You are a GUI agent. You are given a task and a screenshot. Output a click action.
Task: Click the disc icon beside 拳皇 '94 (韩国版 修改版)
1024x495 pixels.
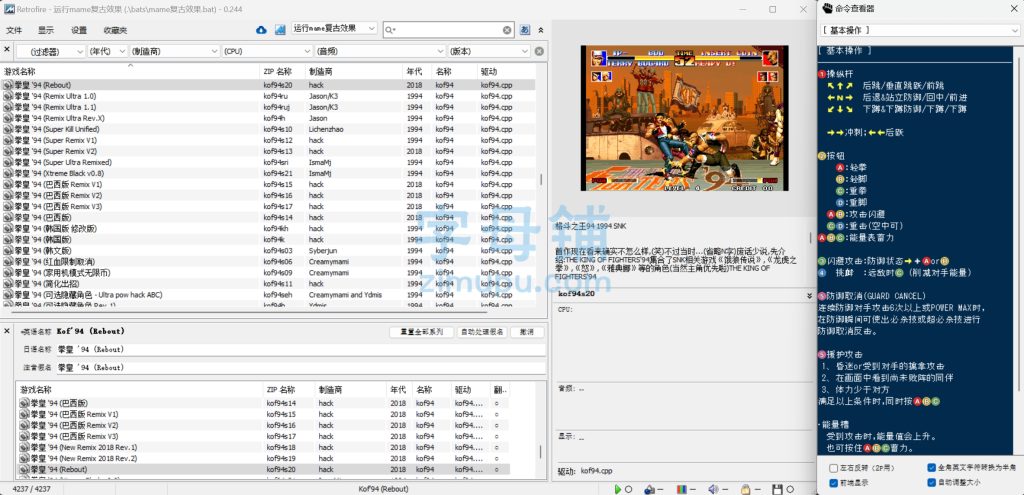pos(8,229)
